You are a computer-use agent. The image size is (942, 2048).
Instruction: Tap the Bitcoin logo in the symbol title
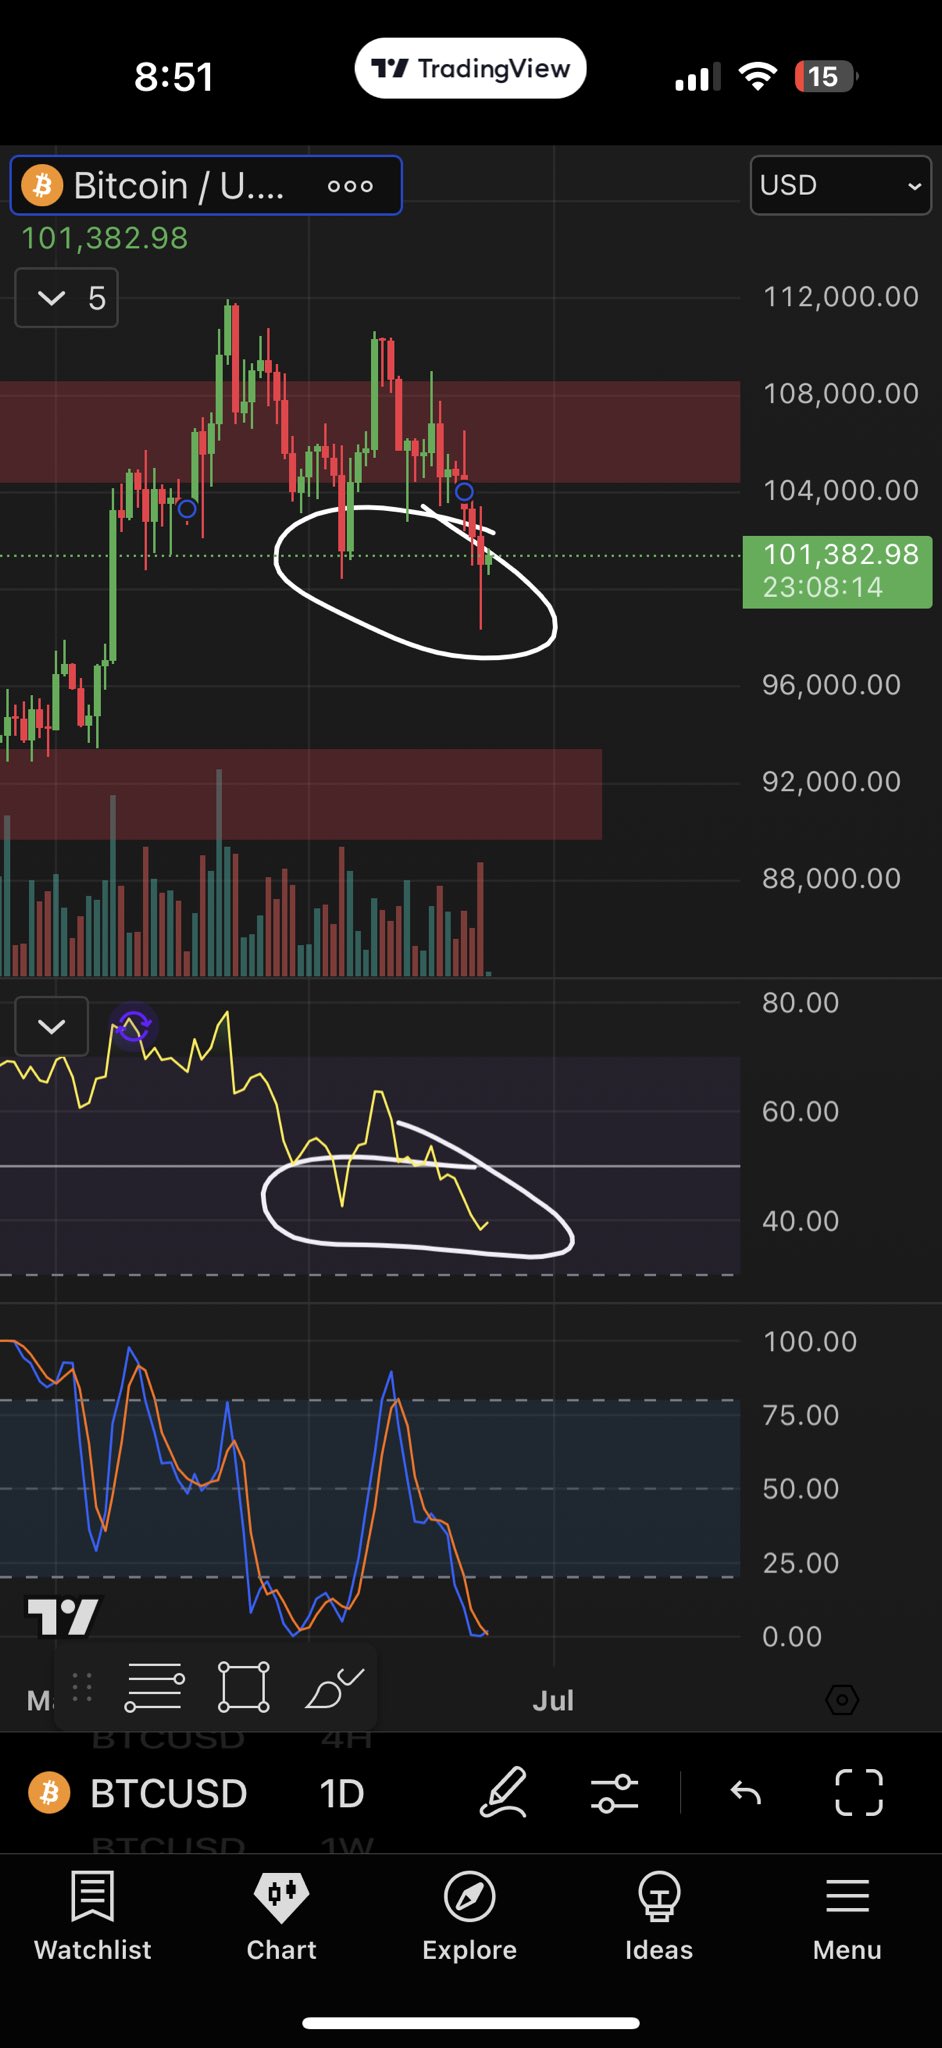(x=42, y=186)
